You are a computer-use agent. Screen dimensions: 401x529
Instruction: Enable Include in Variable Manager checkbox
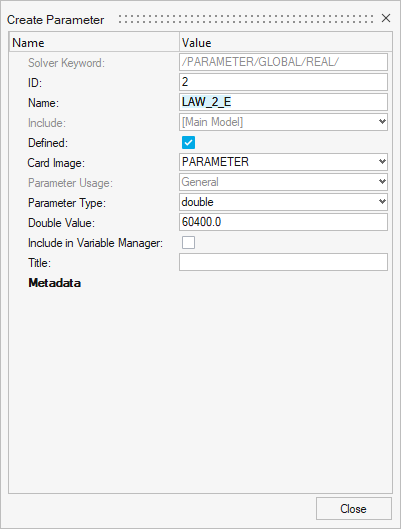click(x=188, y=242)
